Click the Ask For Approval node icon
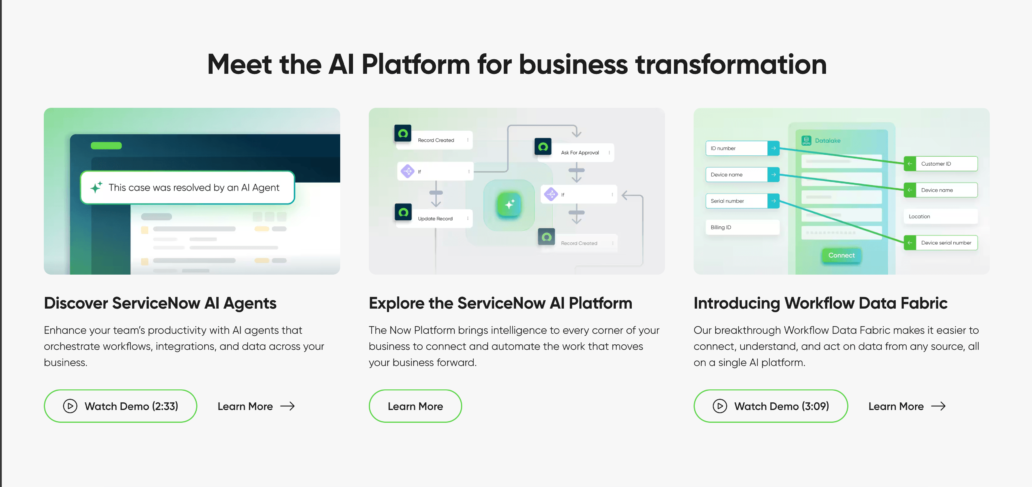 pyautogui.click(x=544, y=148)
